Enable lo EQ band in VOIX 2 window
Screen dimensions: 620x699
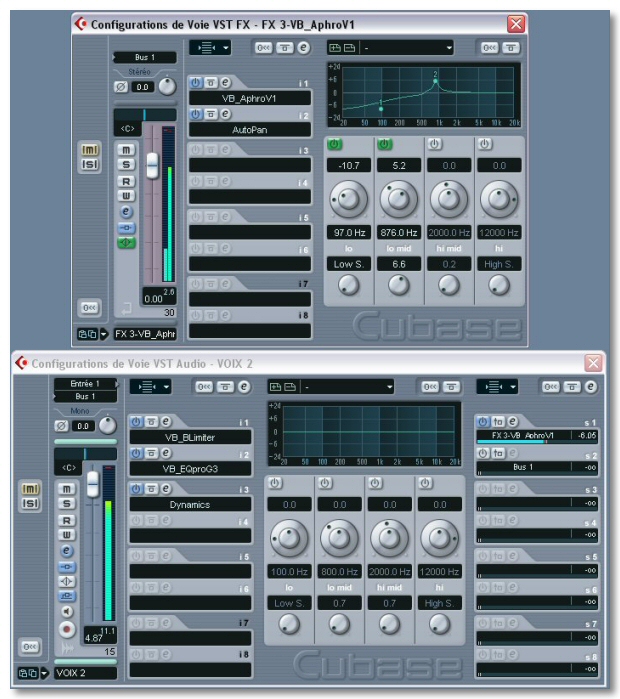pos(275,483)
